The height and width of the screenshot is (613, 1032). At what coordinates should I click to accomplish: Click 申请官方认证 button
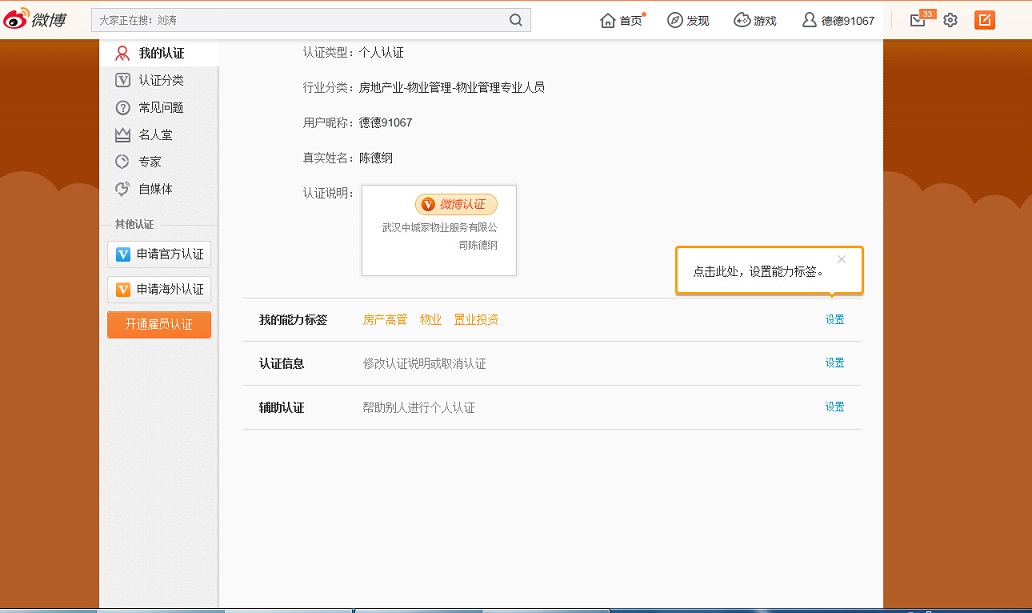(x=159, y=254)
